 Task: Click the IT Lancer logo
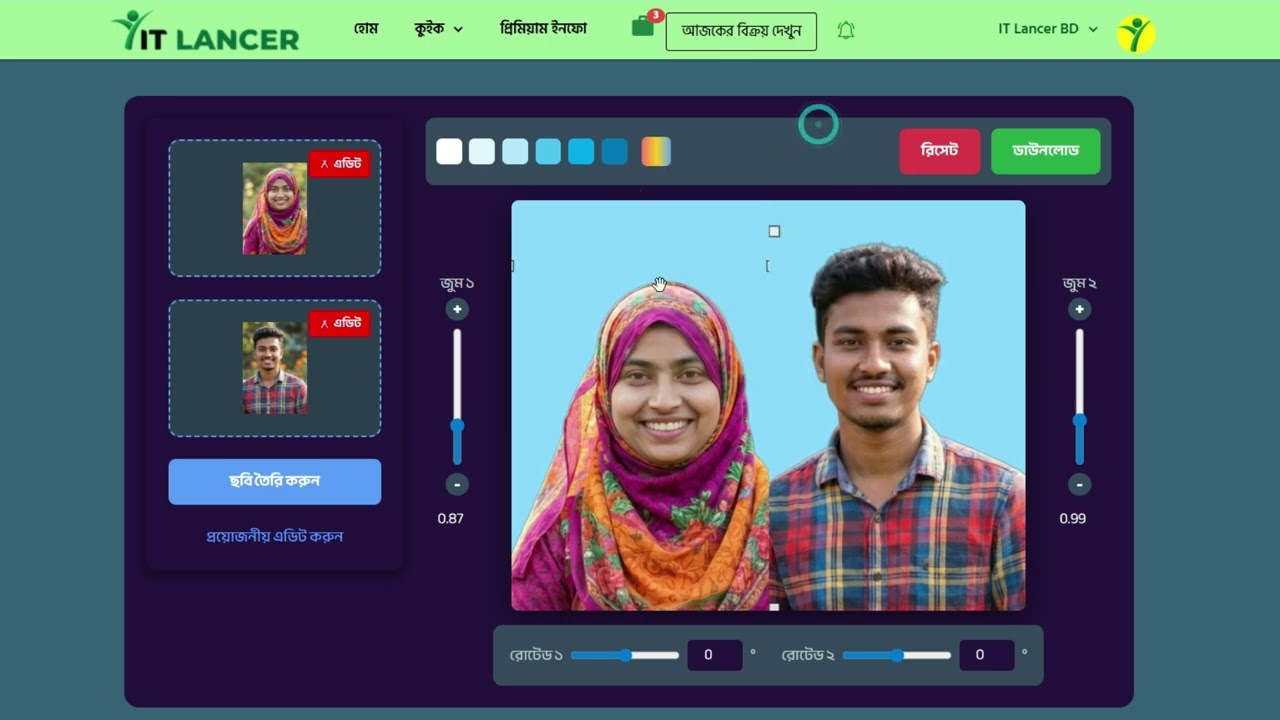coord(206,31)
